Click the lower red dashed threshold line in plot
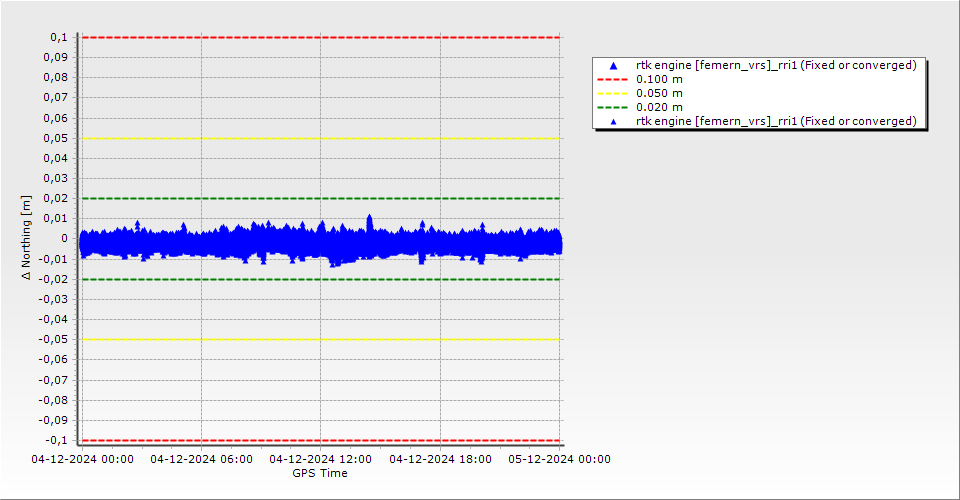 (x=320, y=440)
